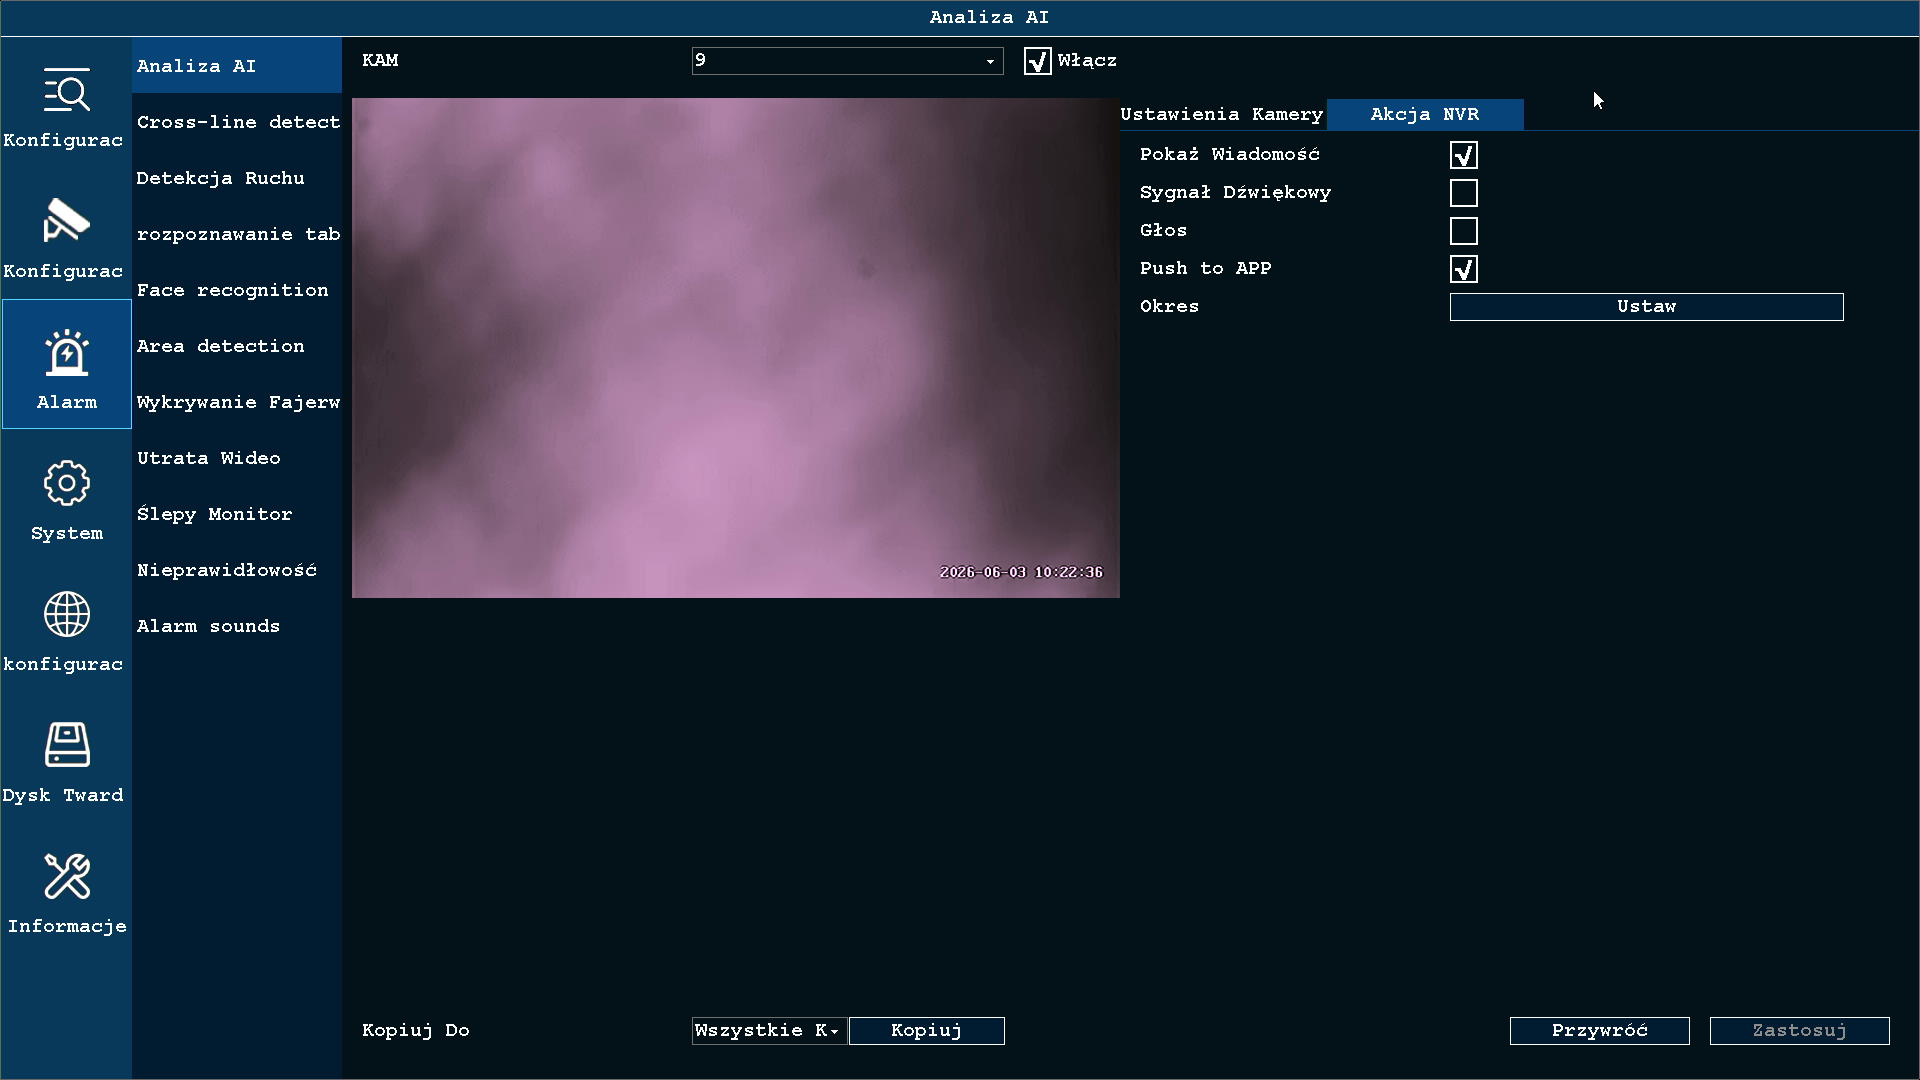Open Detekcja Ruchu menu item

[x=237, y=178]
